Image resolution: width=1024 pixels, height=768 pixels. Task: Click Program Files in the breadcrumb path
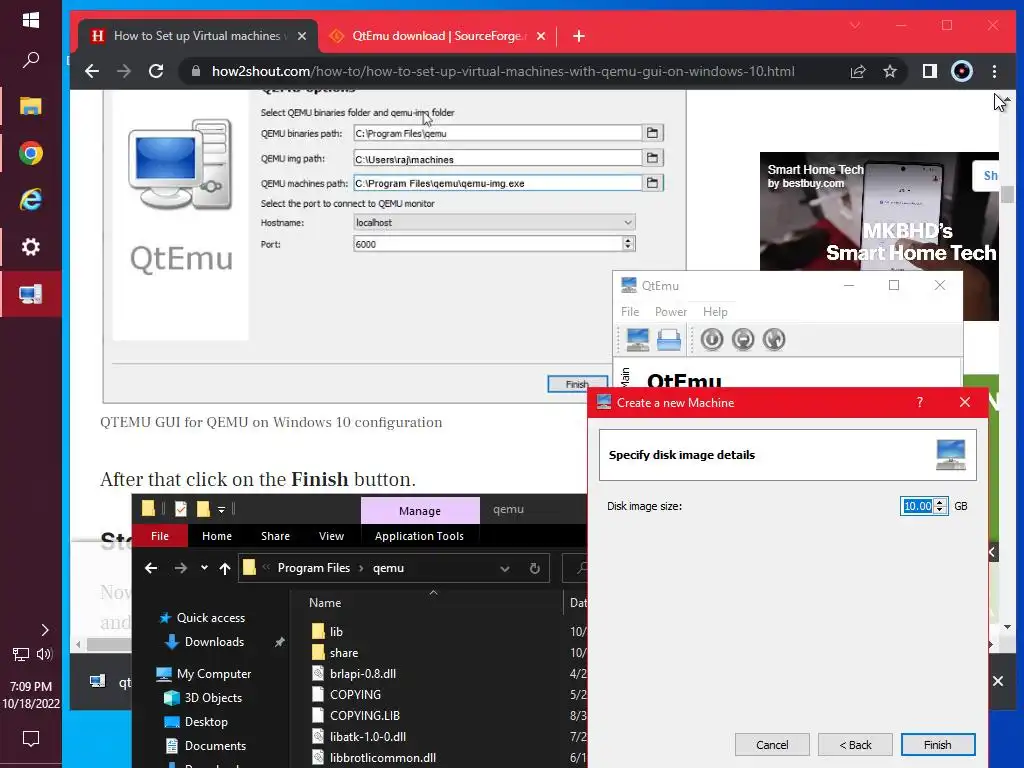313,568
